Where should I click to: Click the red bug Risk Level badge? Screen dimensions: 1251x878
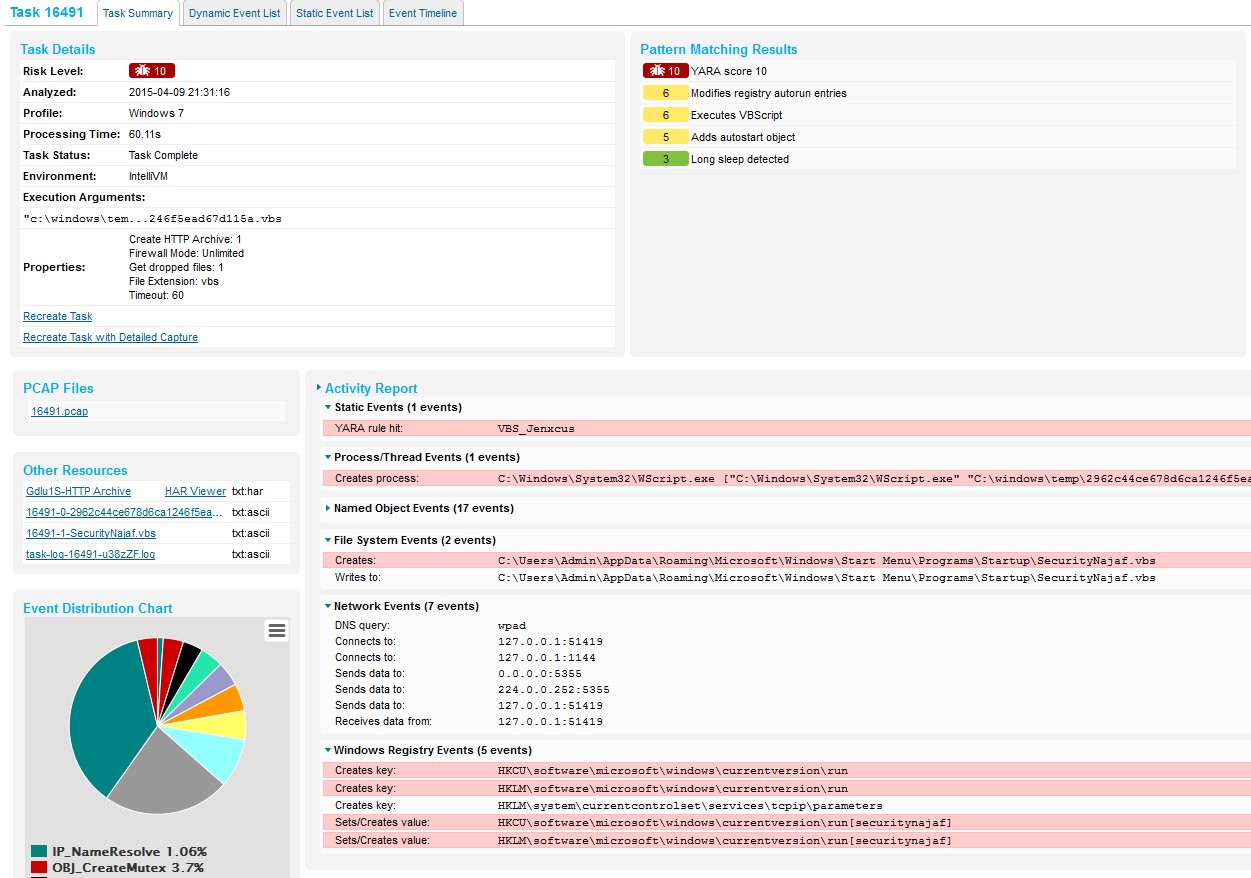pyautogui.click(x=152, y=71)
